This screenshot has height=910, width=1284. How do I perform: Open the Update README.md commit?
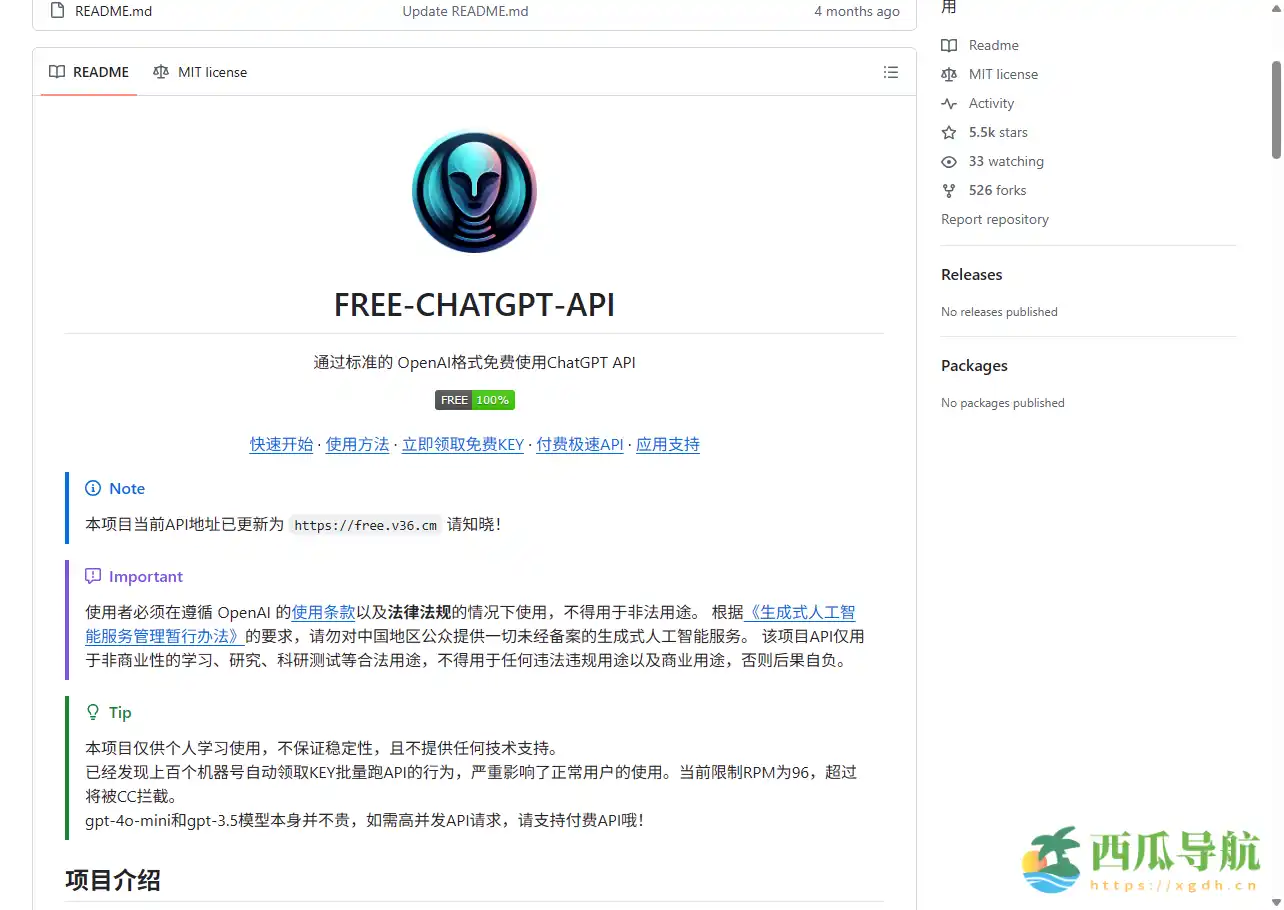point(464,11)
